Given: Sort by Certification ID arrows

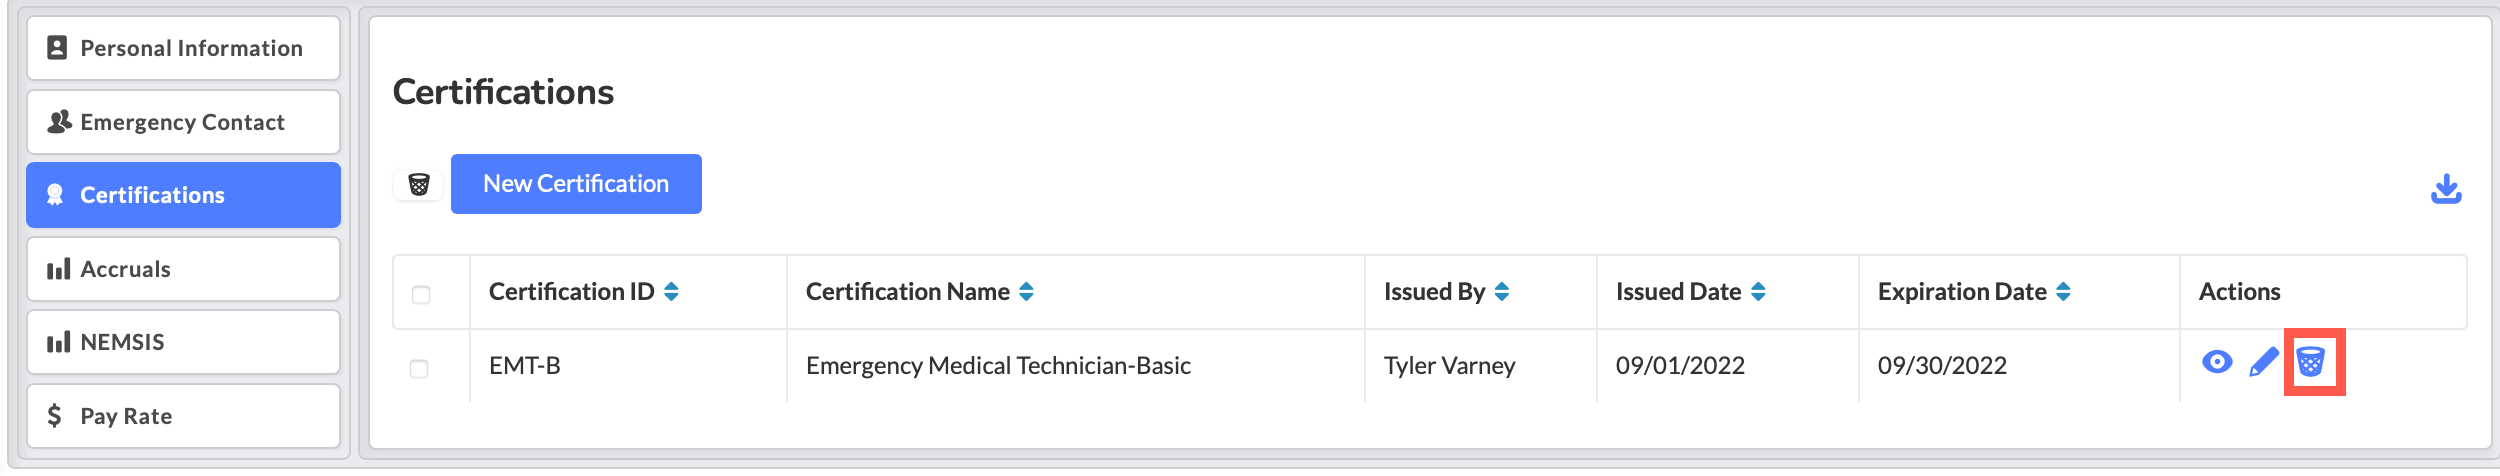Looking at the screenshot, I should coord(671,291).
